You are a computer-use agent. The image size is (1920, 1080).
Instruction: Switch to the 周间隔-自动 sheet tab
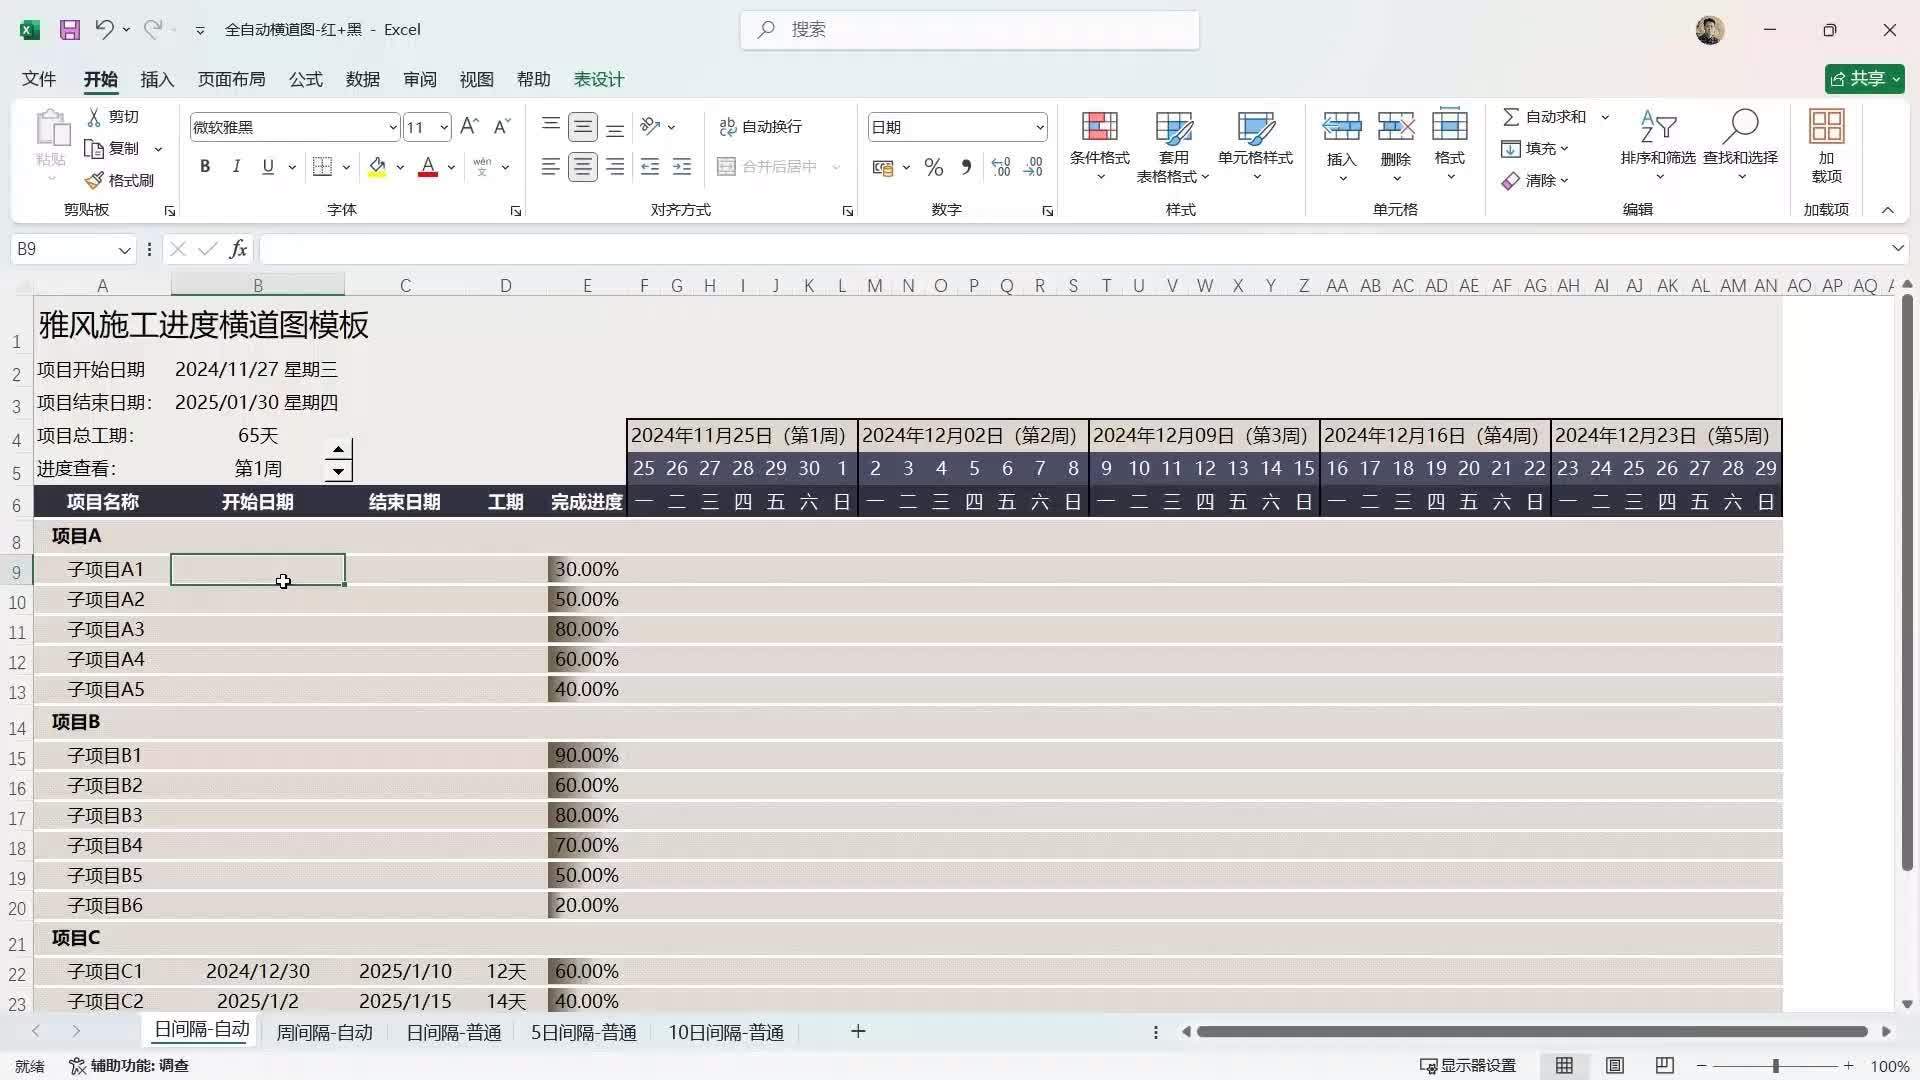[x=324, y=1032]
